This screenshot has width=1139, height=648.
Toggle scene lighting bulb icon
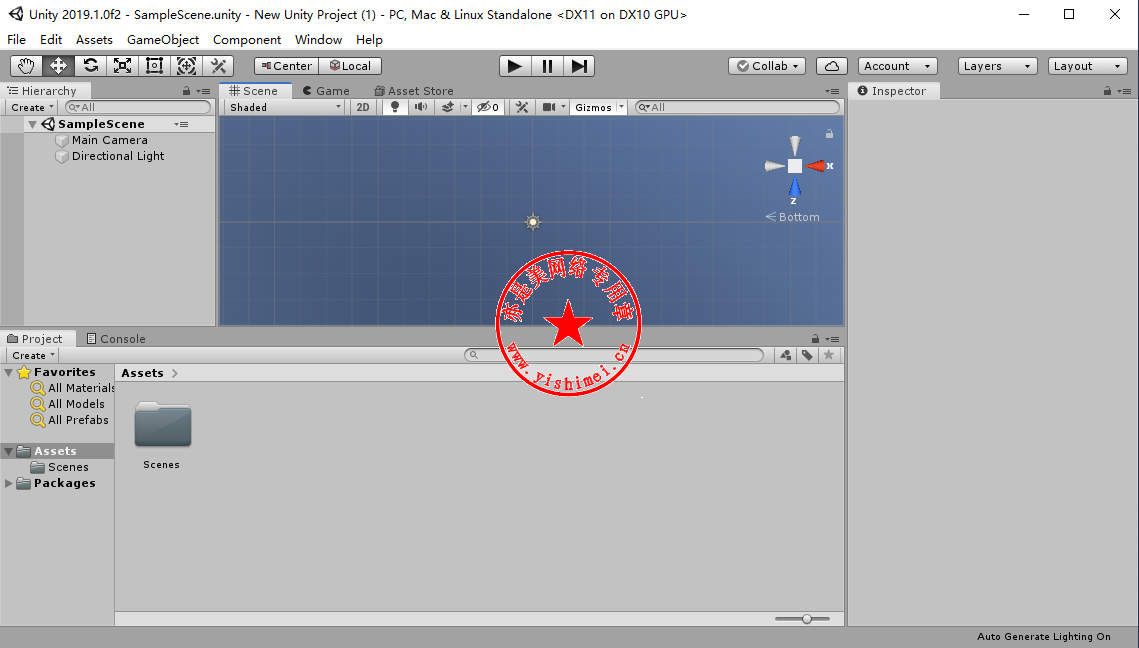coord(394,107)
